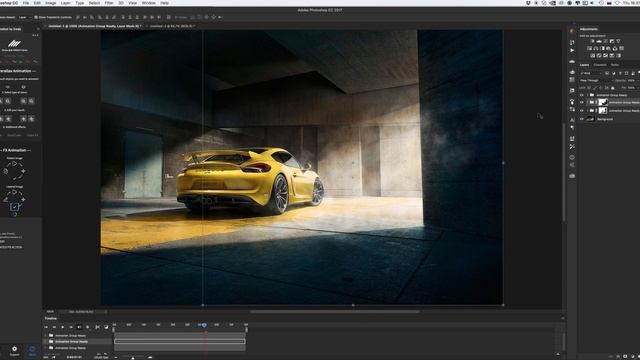Image resolution: width=640 pixels, height=360 pixels.
Task: Filter layers by type (T) icon
Action: 620,73
